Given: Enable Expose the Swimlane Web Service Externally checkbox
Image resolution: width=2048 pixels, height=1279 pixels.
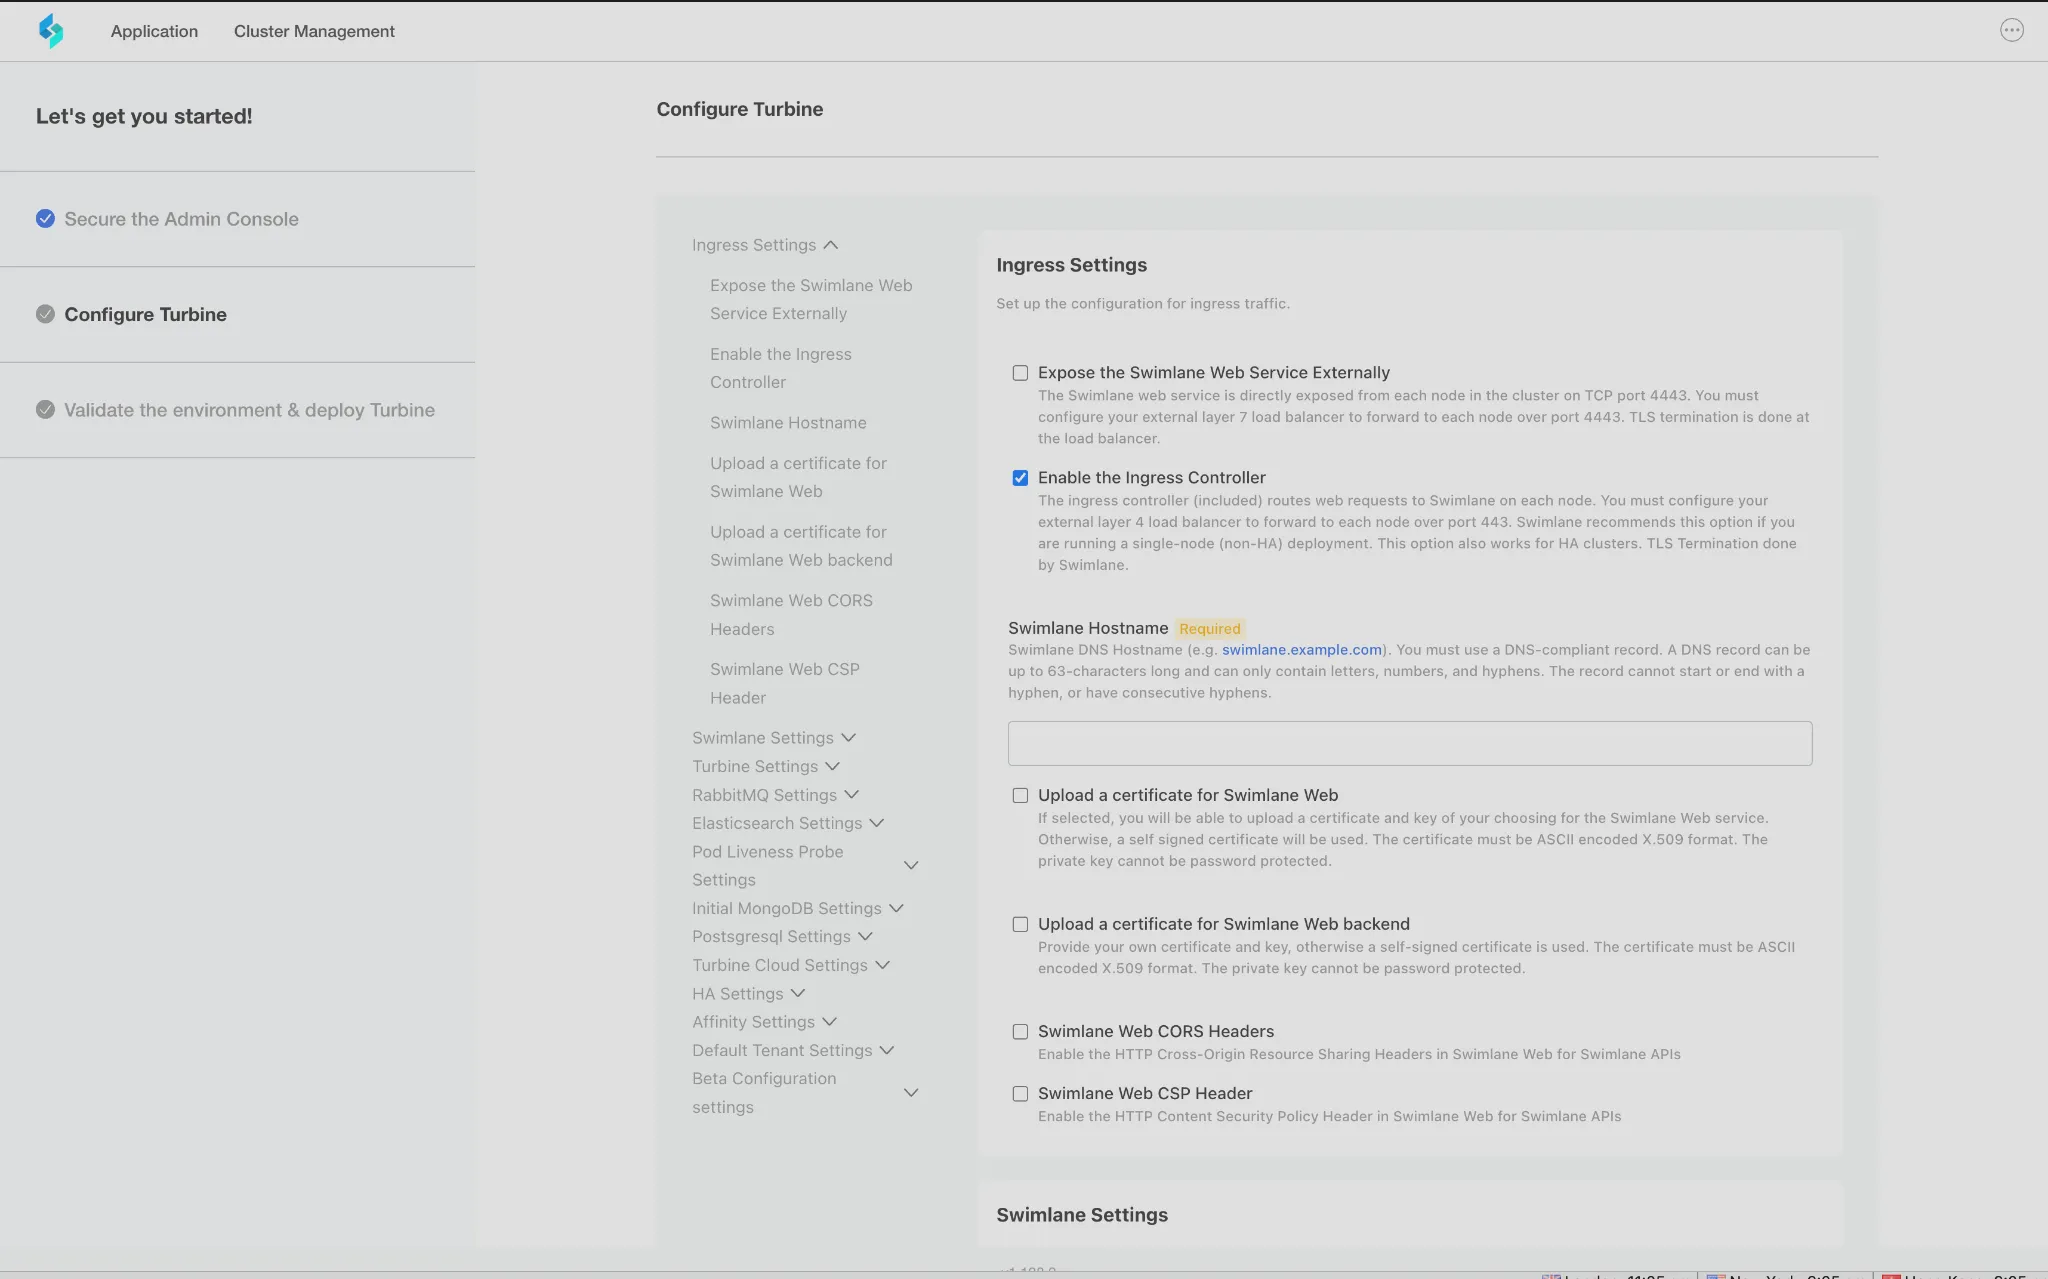Looking at the screenshot, I should point(1020,373).
